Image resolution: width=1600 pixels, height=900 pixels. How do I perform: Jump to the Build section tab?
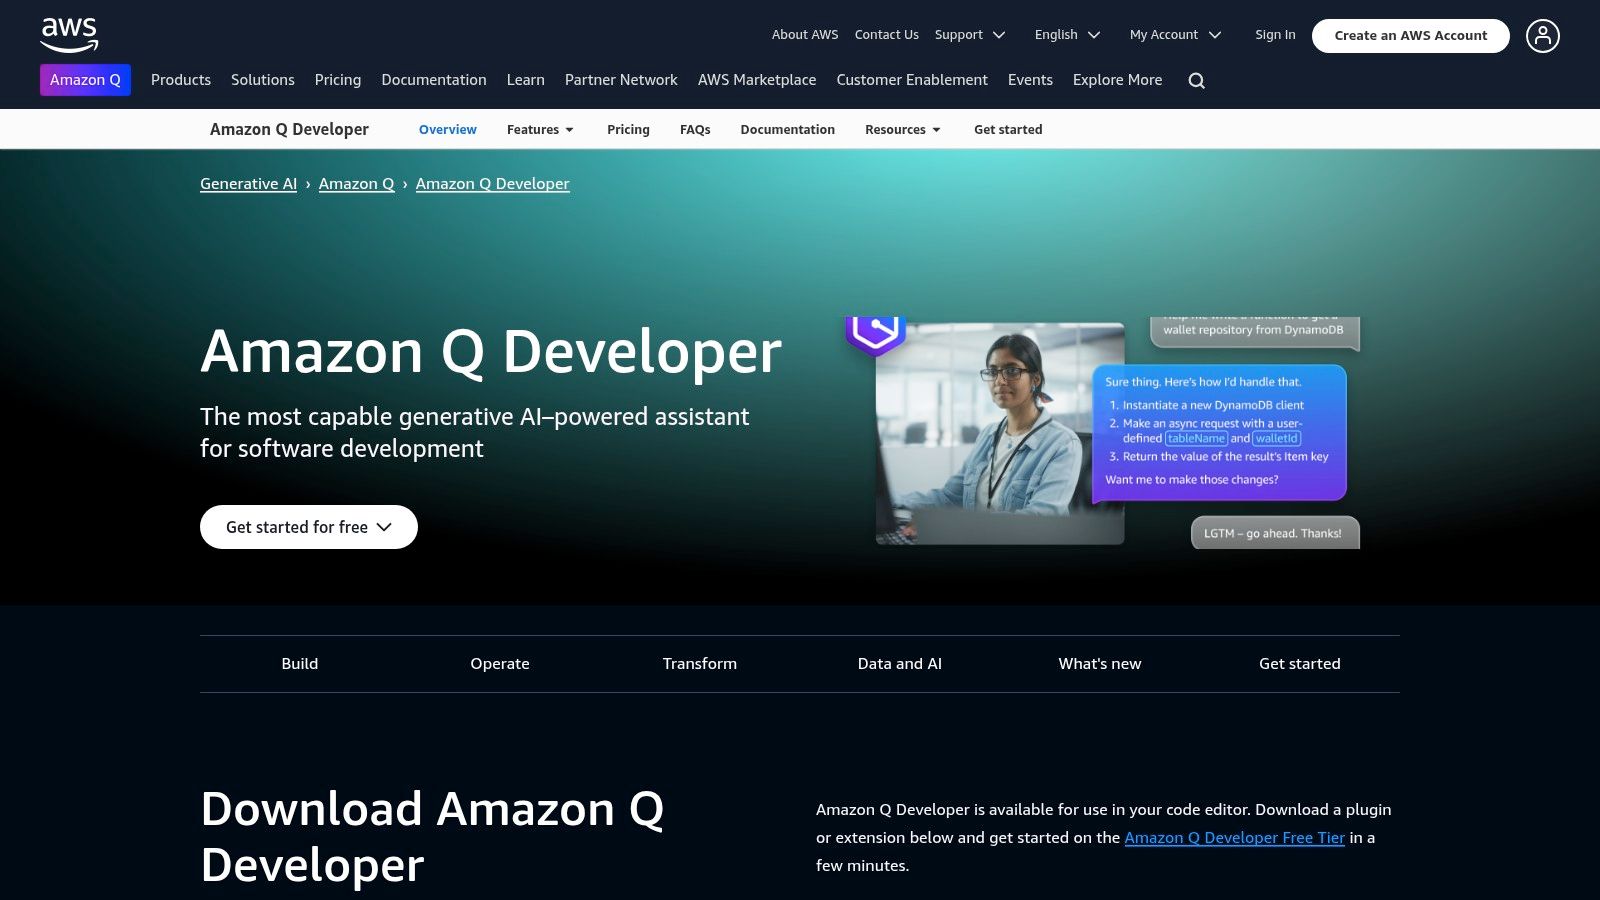coord(300,664)
